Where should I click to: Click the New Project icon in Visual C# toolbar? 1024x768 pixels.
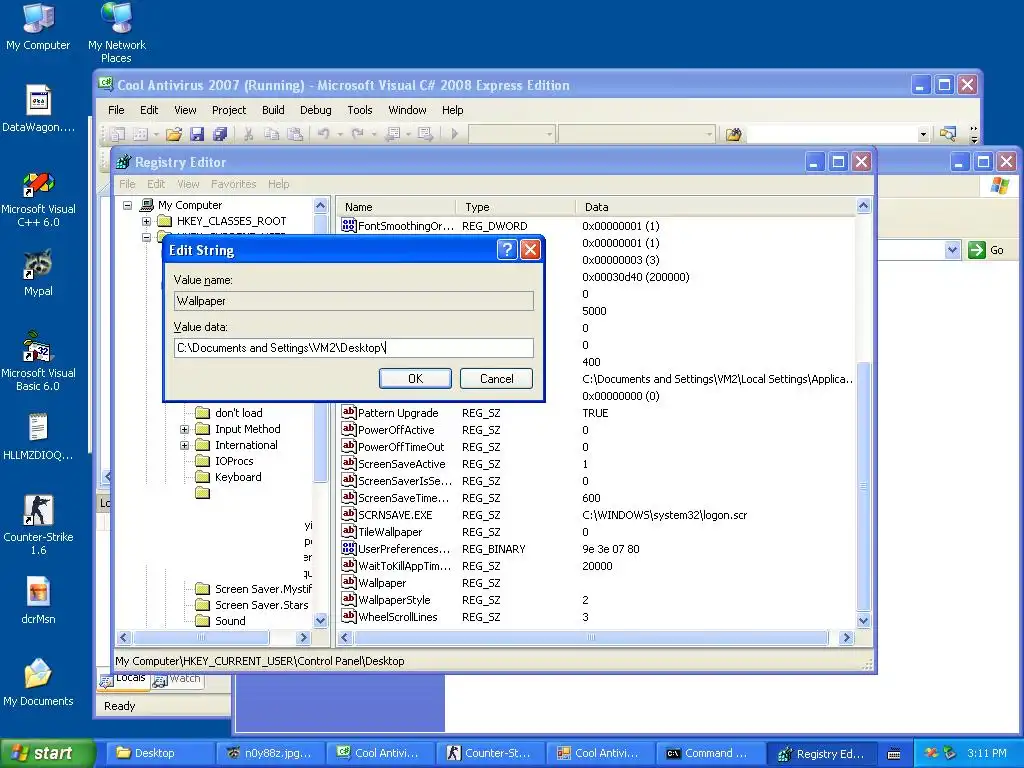[x=118, y=135]
